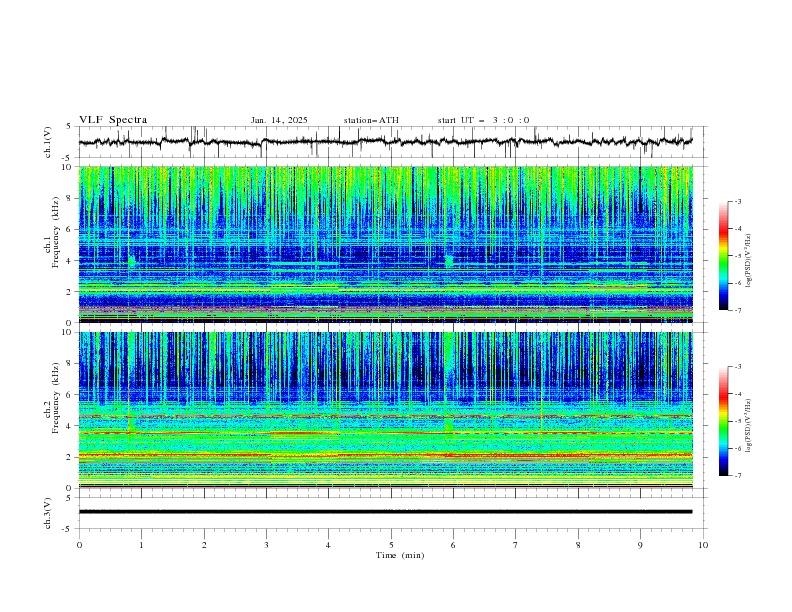Click the time axis tick label '3'
Image resolution: width=792 pixels, height=612 pixels.
pyautogui.click(x=266, y=545)
